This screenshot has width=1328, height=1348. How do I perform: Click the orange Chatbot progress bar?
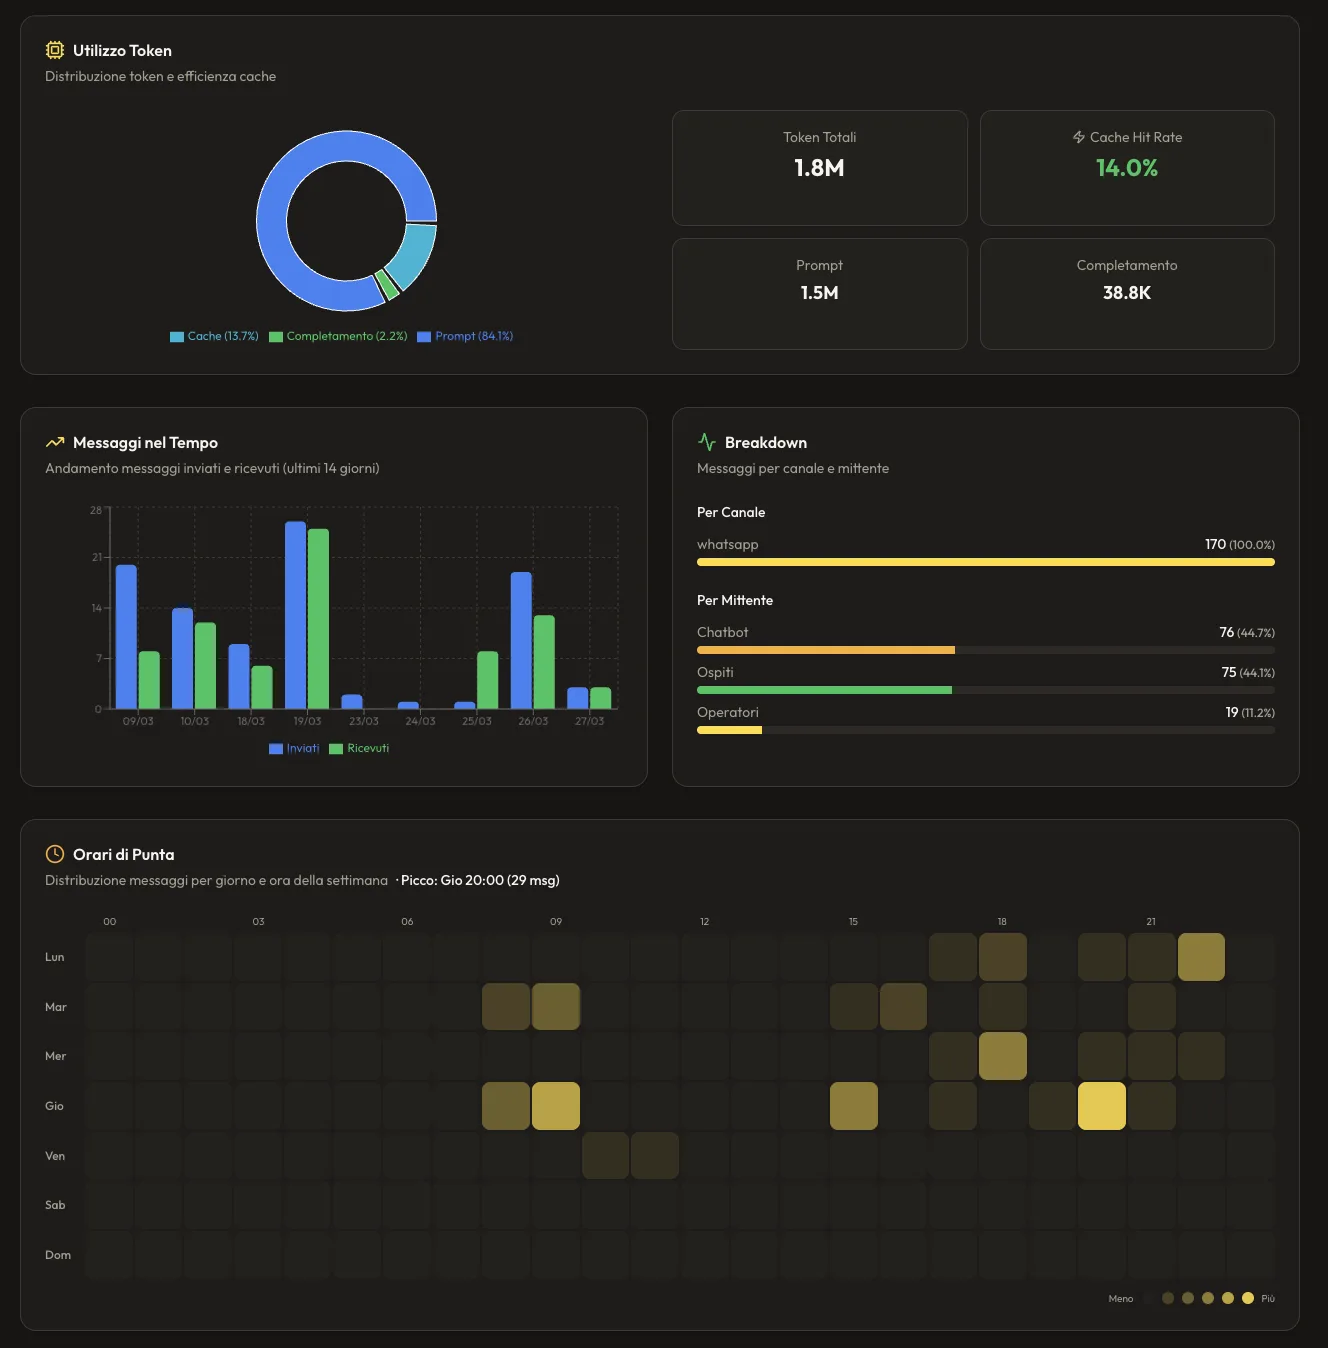click(x=826, y=650)
